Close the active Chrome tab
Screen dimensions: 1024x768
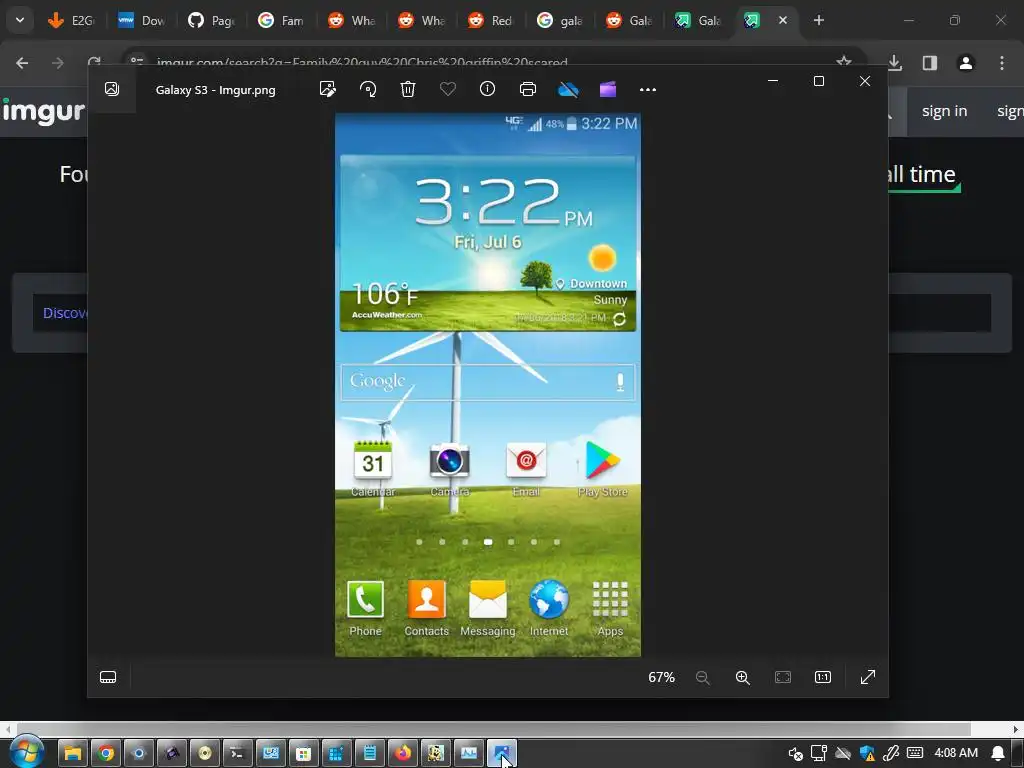click(x=783, y=20)
